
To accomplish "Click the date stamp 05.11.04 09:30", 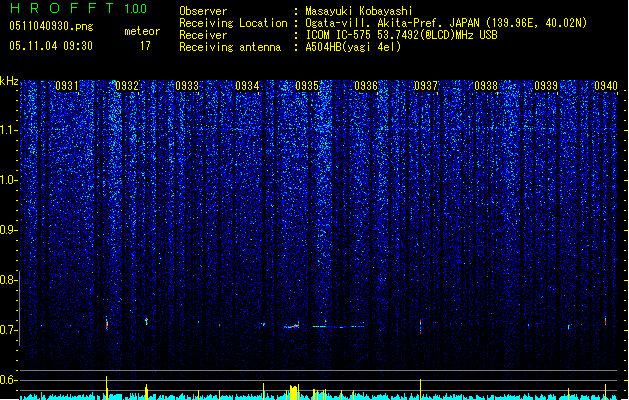I will [51, 46].
